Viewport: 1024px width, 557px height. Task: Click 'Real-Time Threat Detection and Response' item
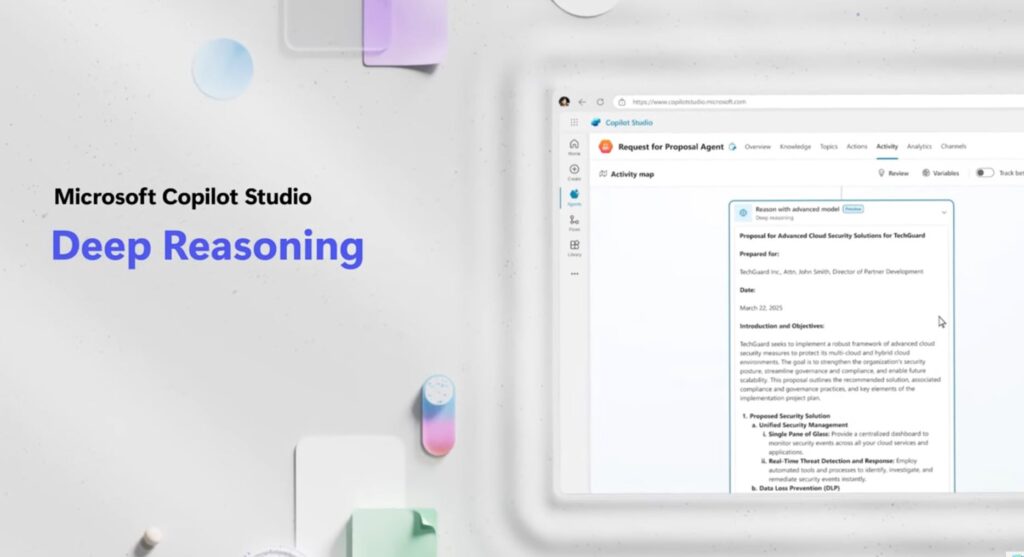tap(831, 461)
